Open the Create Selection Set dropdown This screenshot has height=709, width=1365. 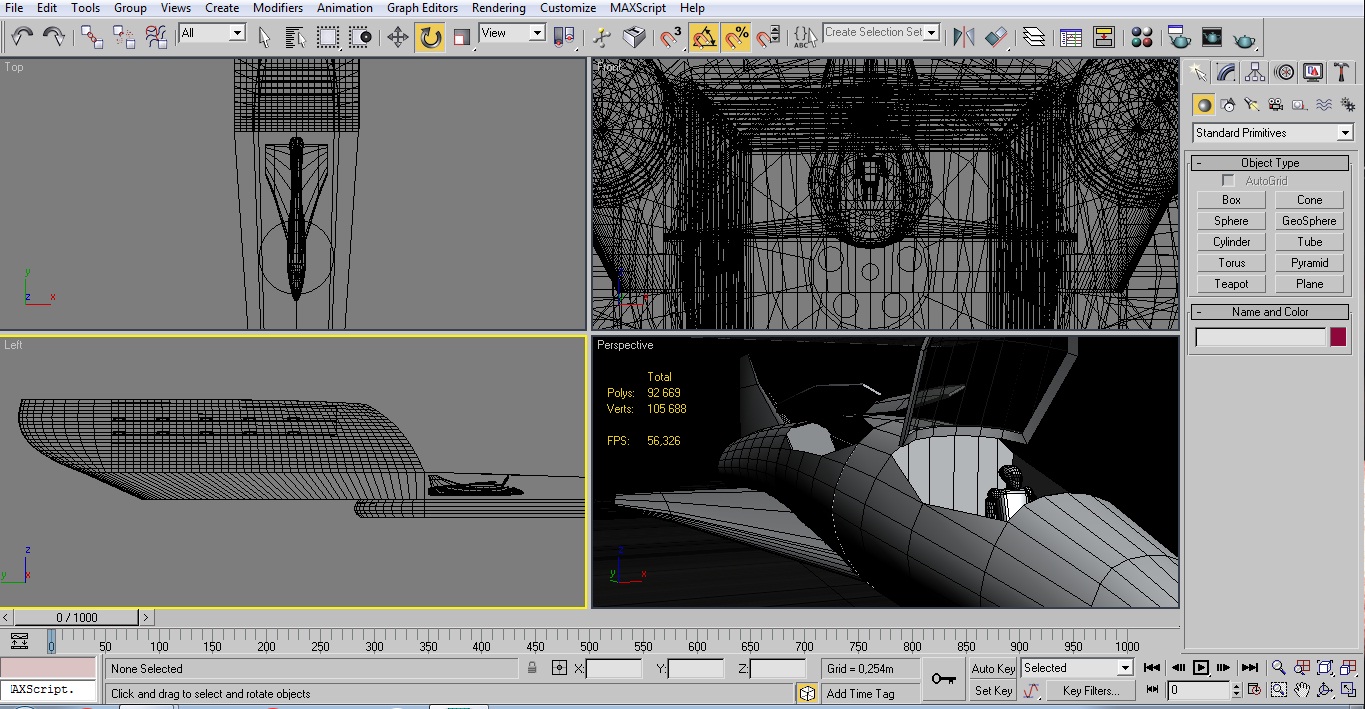click(932, 33)
